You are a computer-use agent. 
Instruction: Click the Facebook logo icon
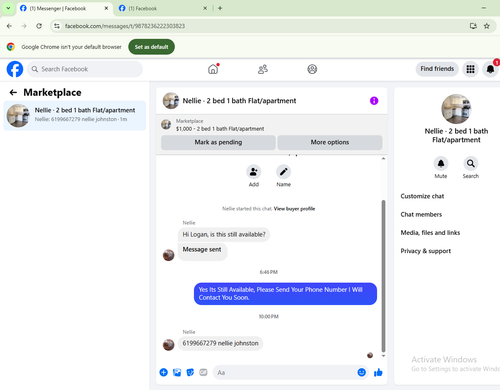[15, 69]
